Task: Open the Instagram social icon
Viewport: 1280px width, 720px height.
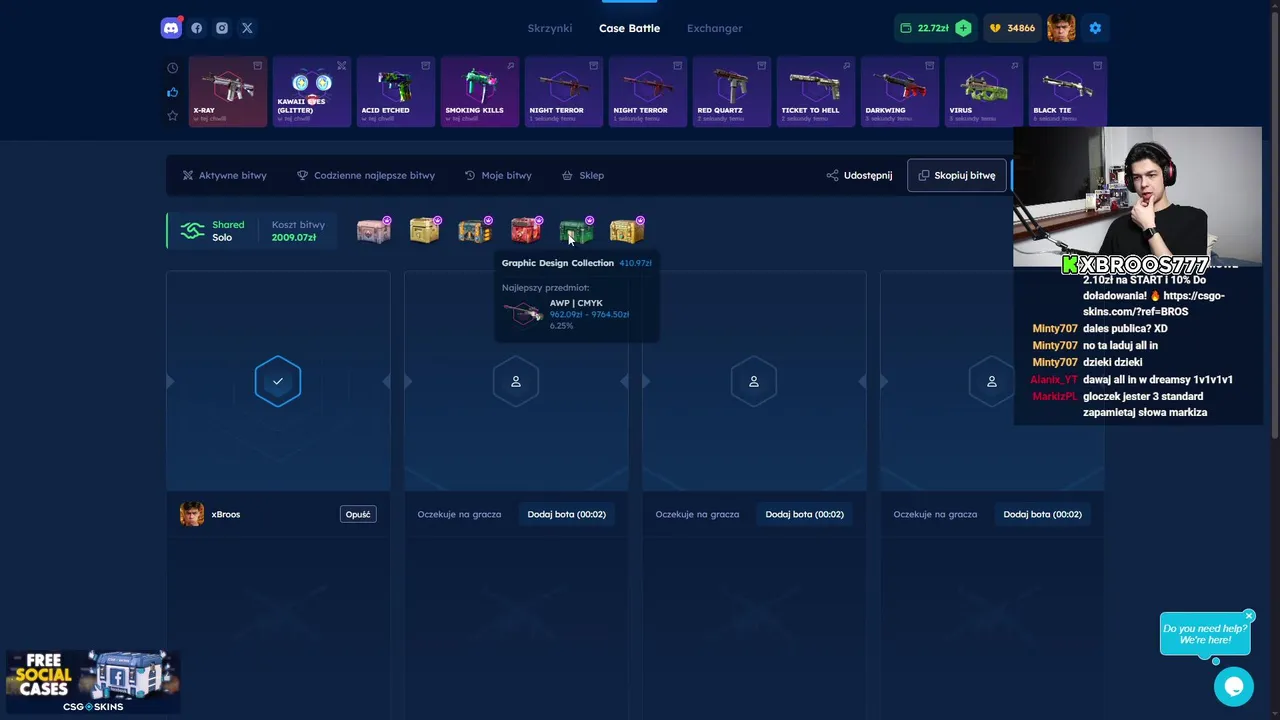Action: point(222,28)
